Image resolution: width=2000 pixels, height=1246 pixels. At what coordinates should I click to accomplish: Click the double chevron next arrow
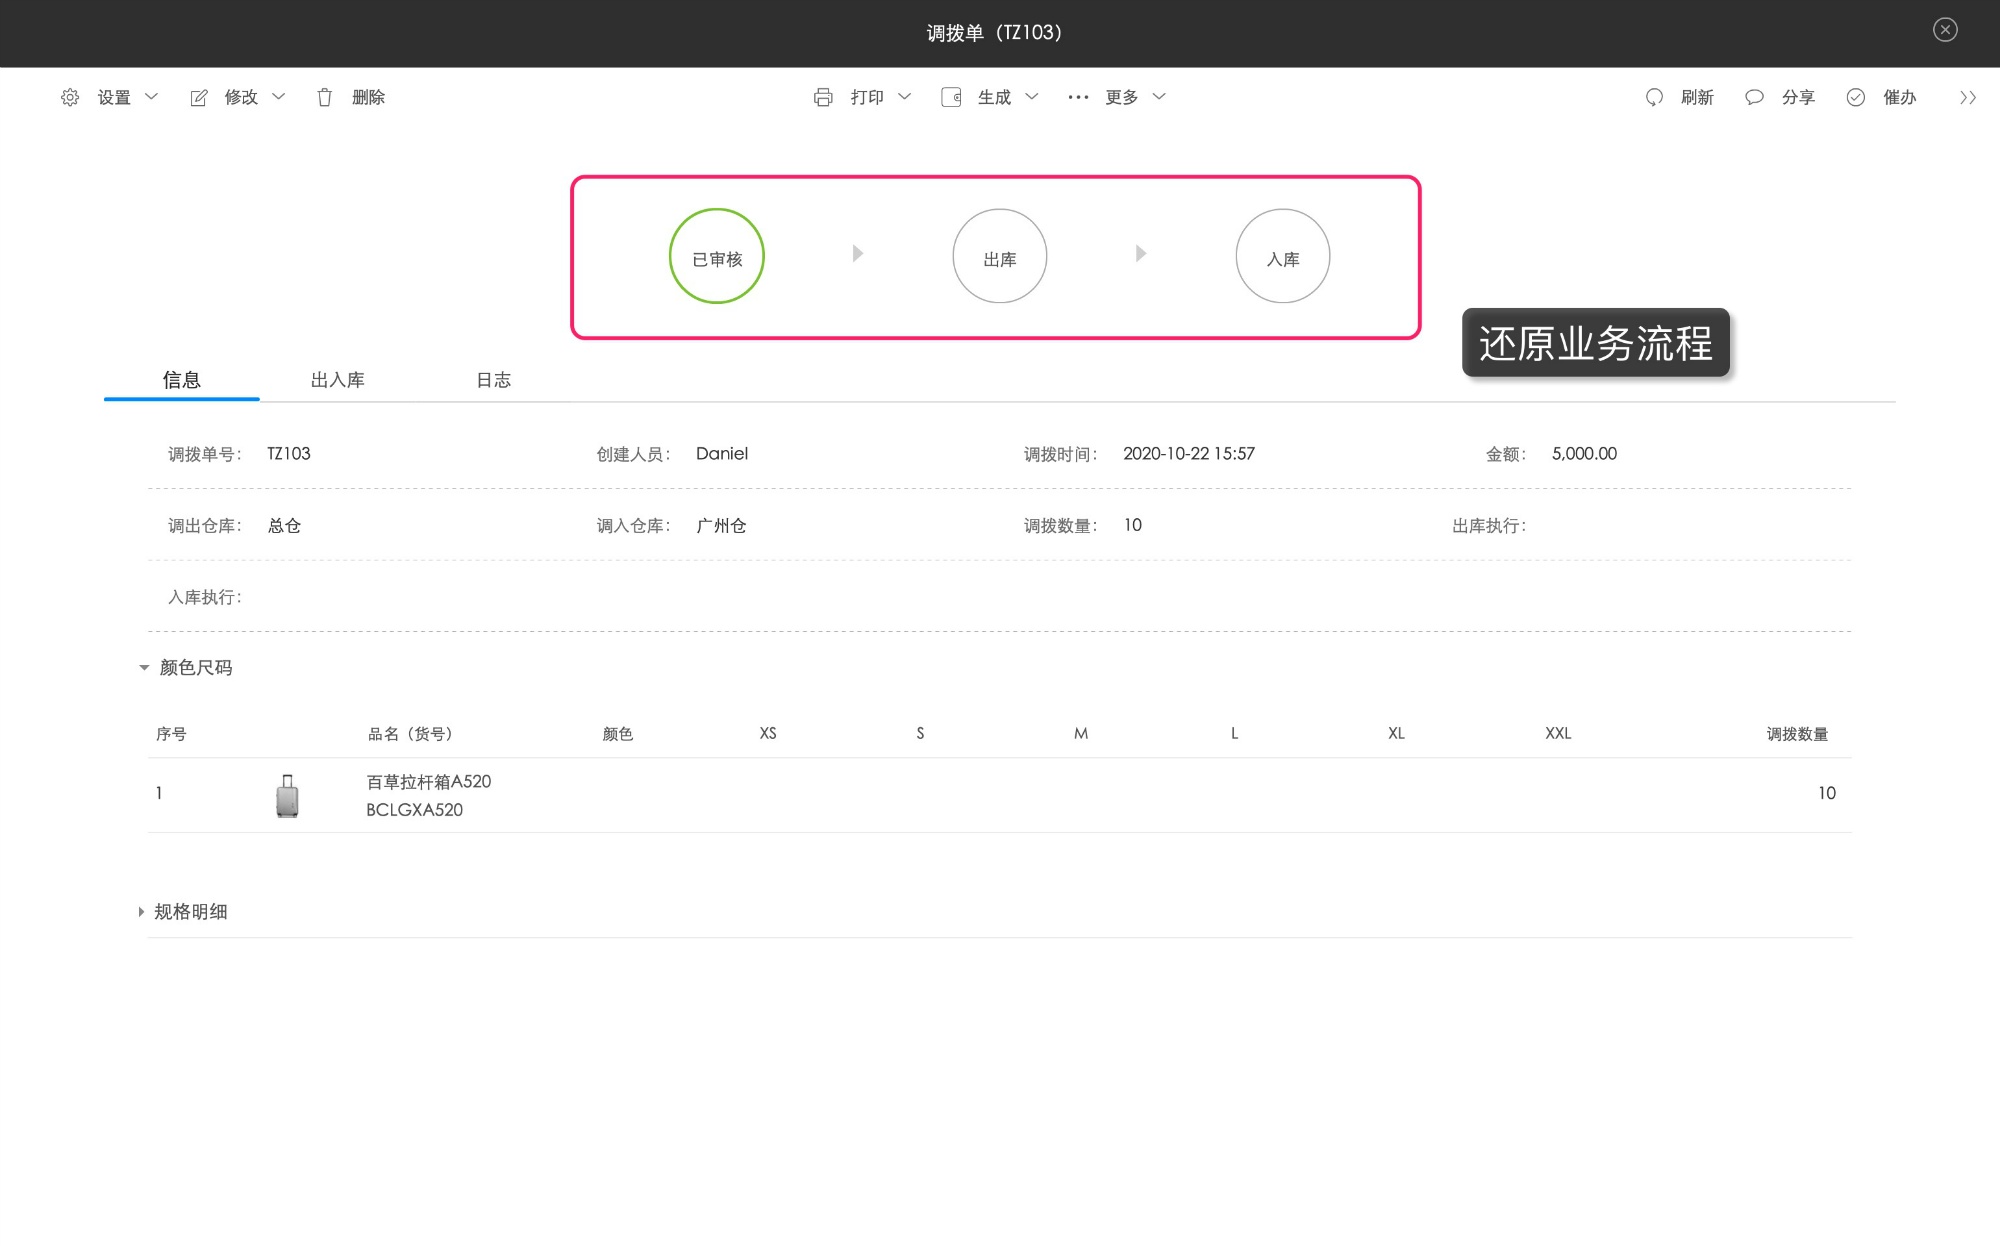pos(1968,97)
